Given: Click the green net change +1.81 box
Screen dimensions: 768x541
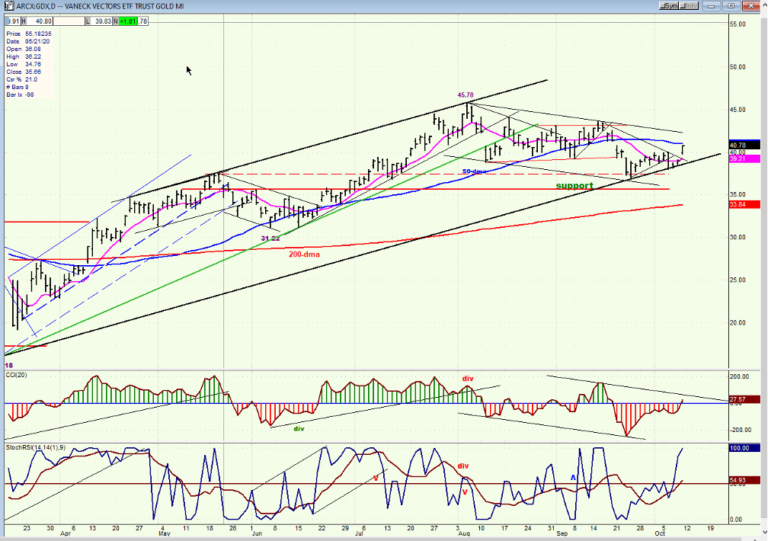Looking at the screenshot, I should [x=127, y=21].
